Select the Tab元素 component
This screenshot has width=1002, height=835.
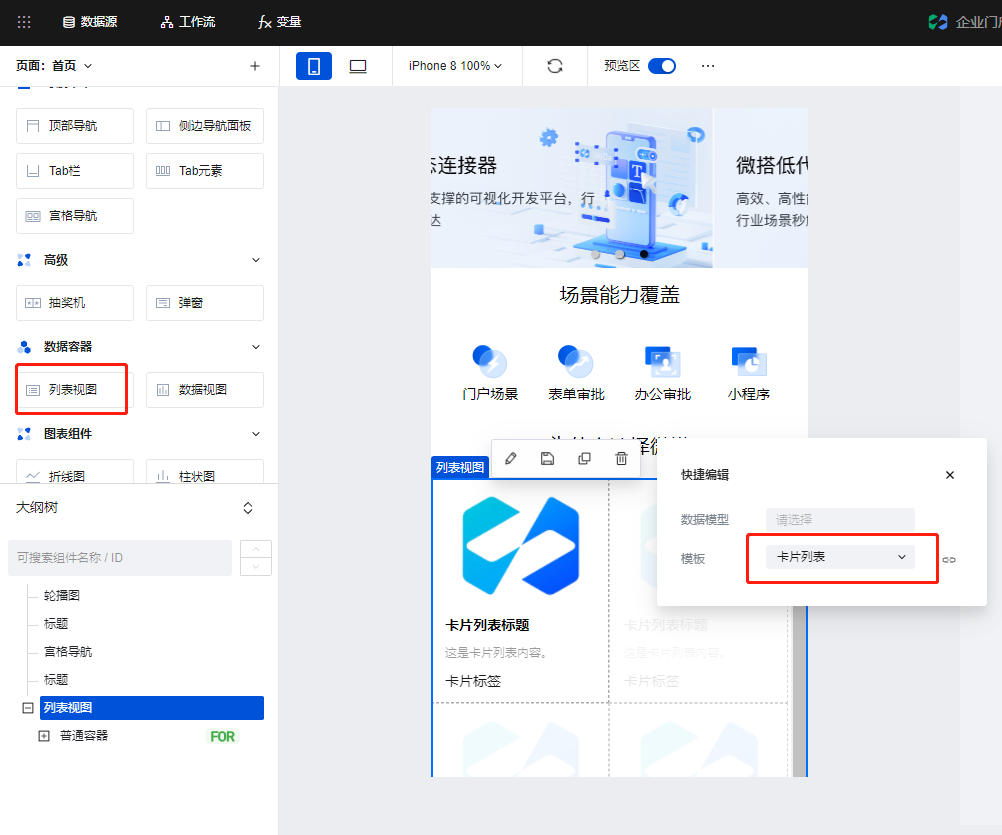pos(205,171)
